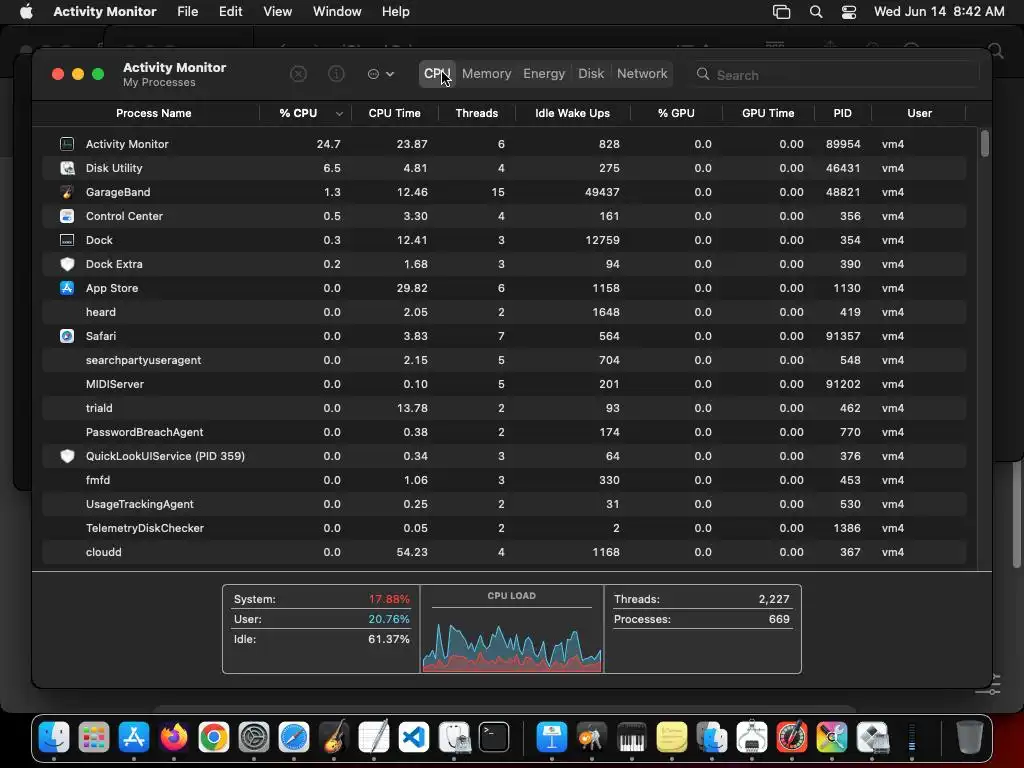Select the UsageTrackingAgent process row
Viewport: 1024px width, 768px height.
click(504, 504)
